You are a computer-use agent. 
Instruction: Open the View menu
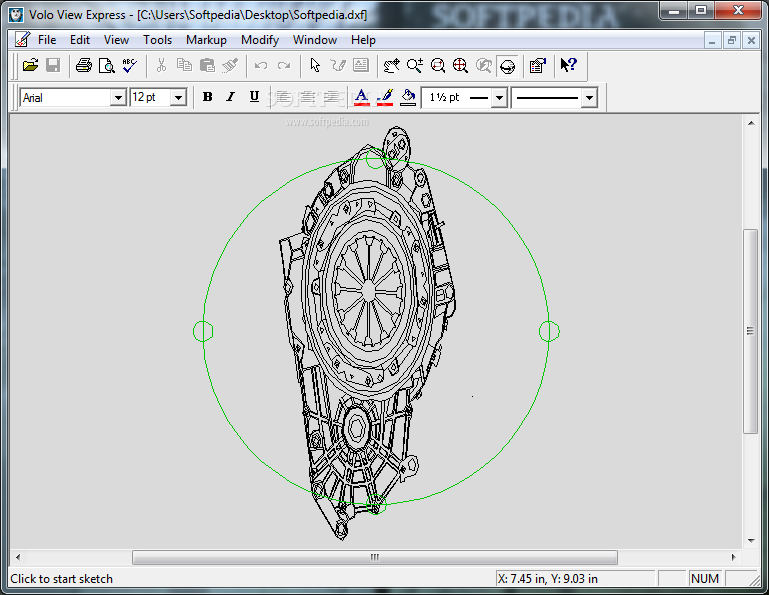pos(116,40)
